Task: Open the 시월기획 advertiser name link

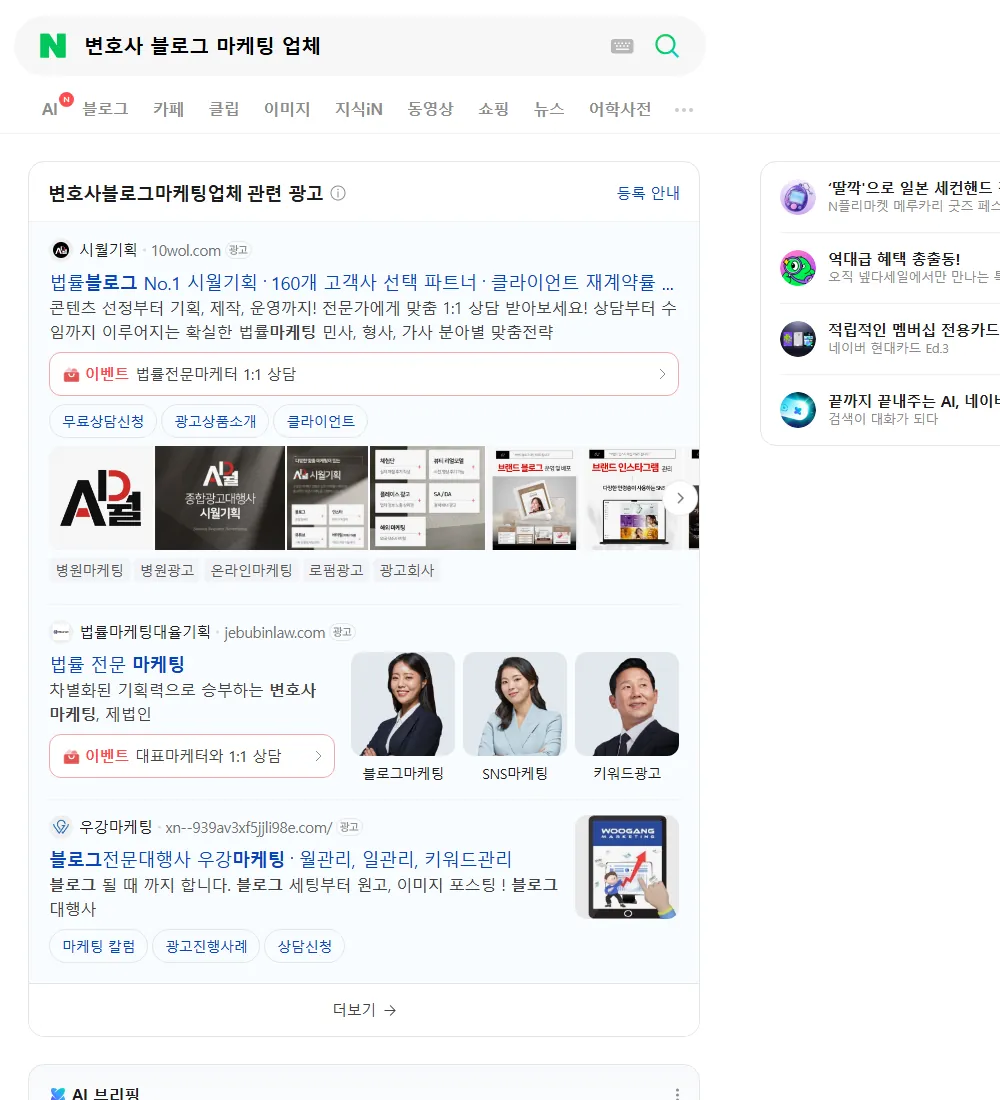Action: (x=108, y=250)
